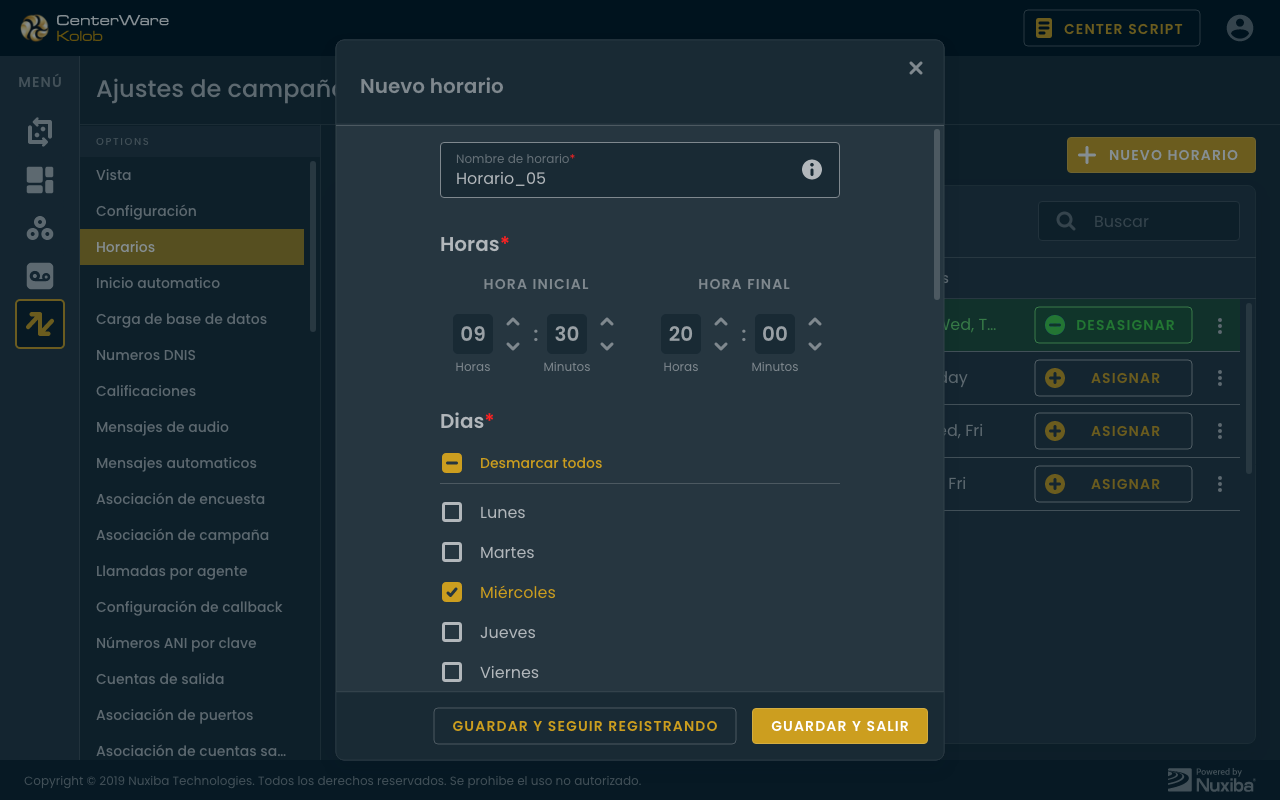Screen dimensions: 1280x800
Task: Click the final hour value 20
Action: point(681,334)
